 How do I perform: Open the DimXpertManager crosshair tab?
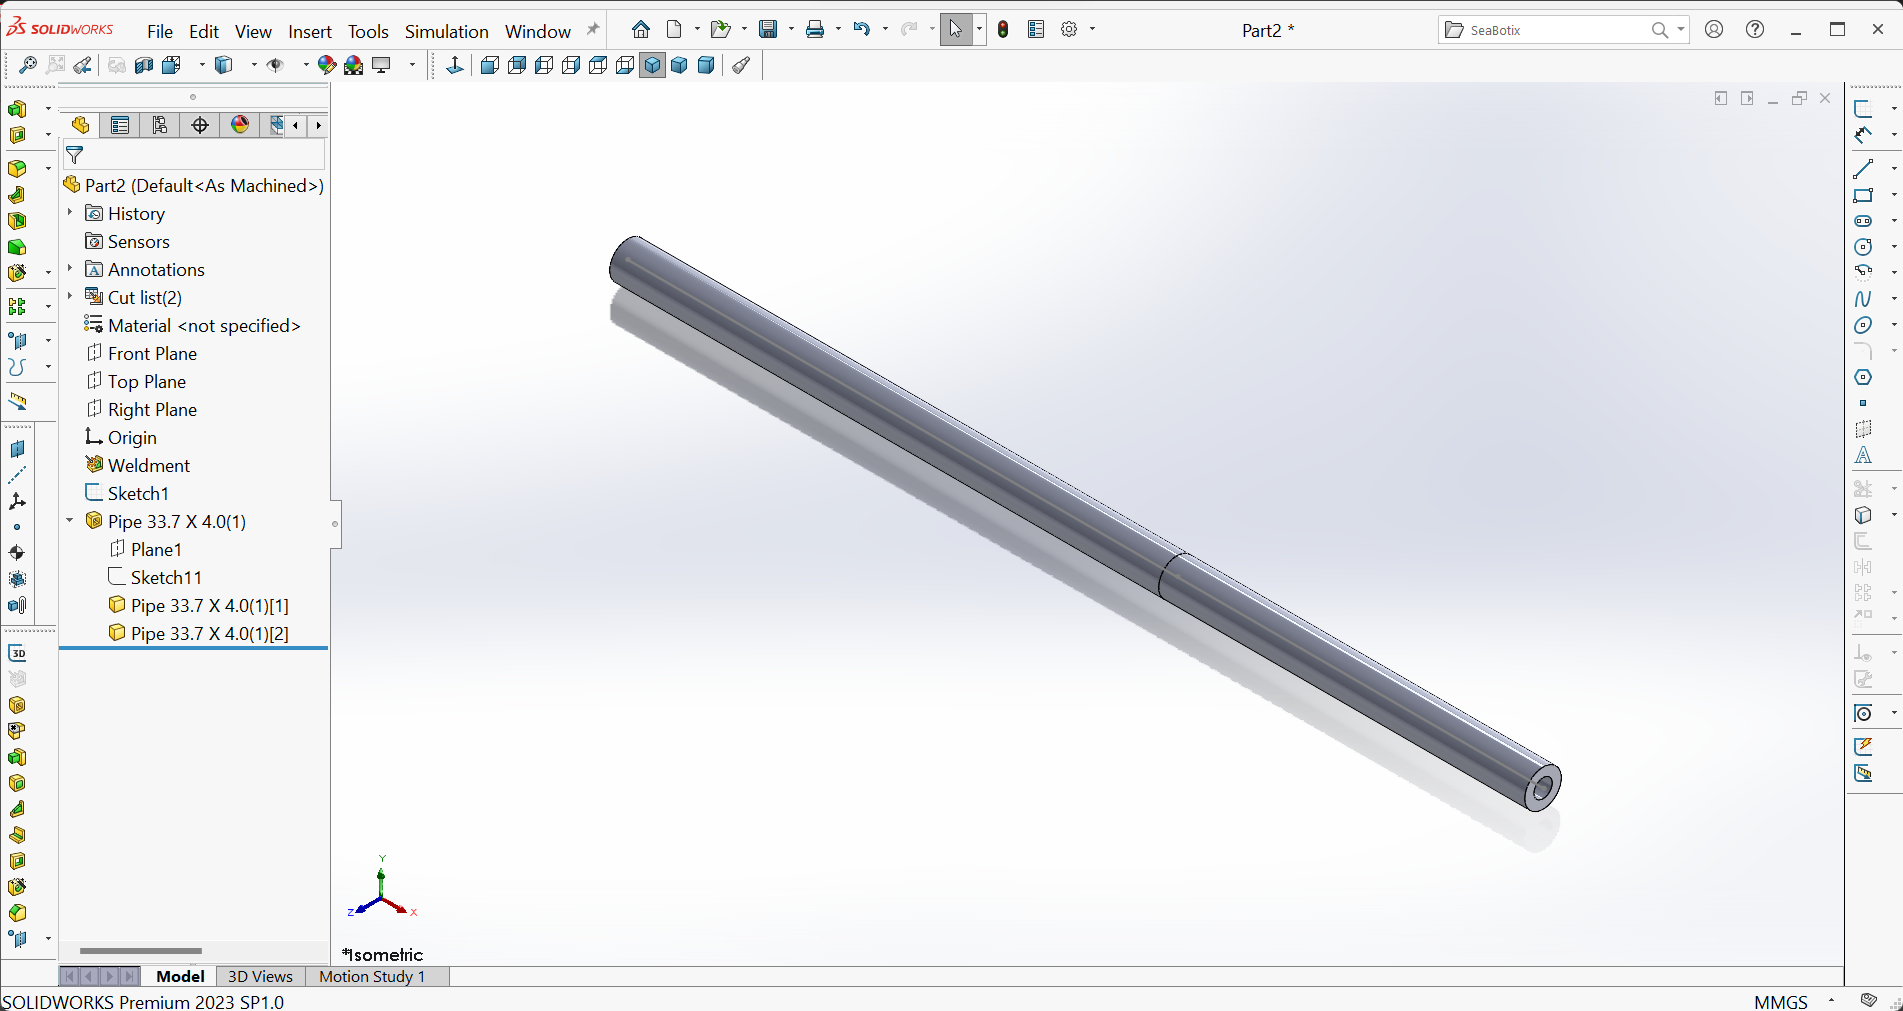coord(200,125)
